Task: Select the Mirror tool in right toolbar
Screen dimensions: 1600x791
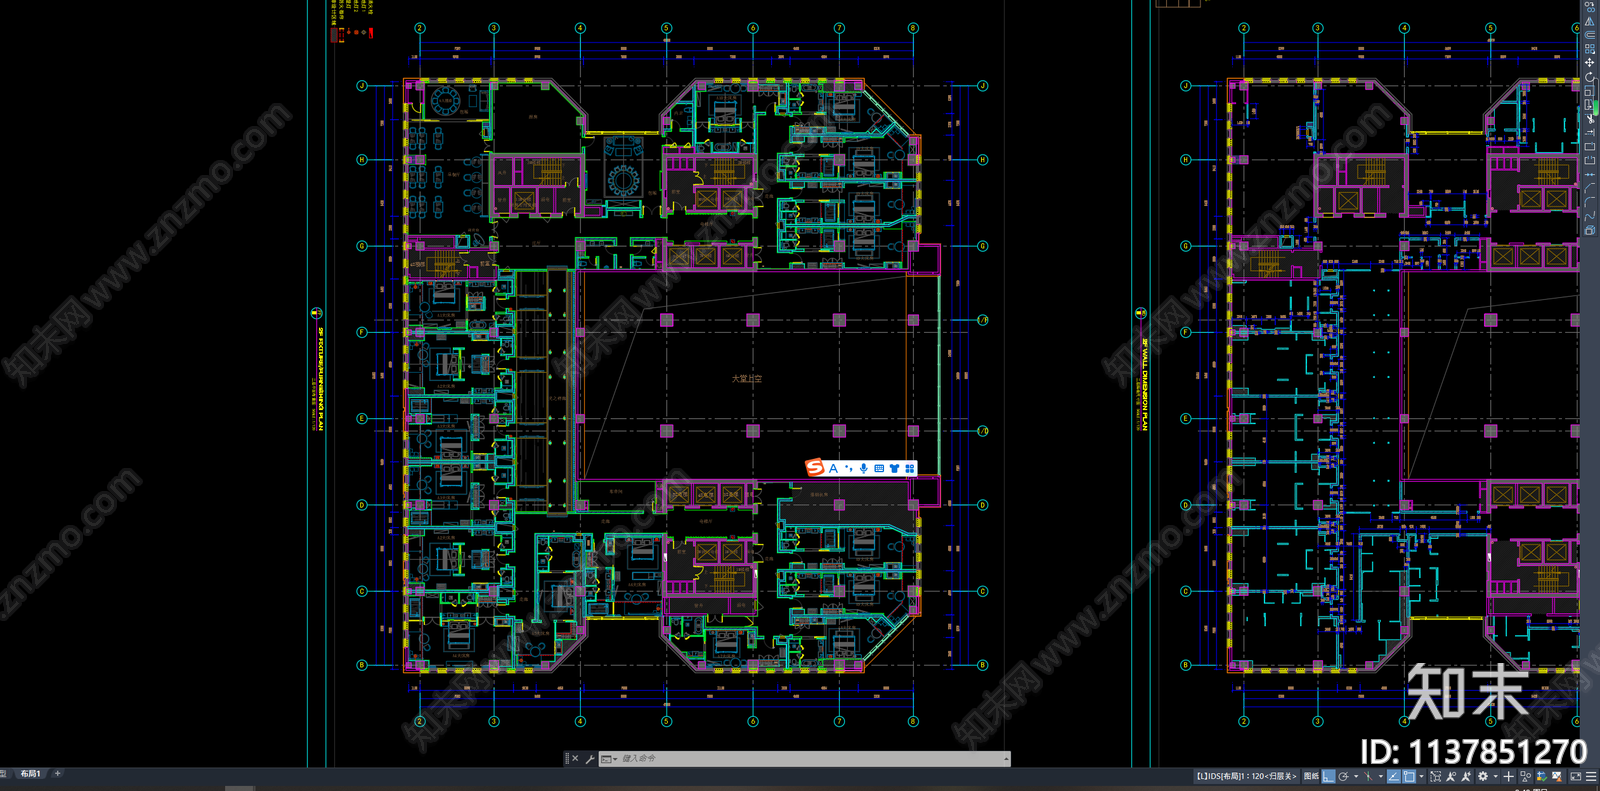Action: coord(1590,21)
